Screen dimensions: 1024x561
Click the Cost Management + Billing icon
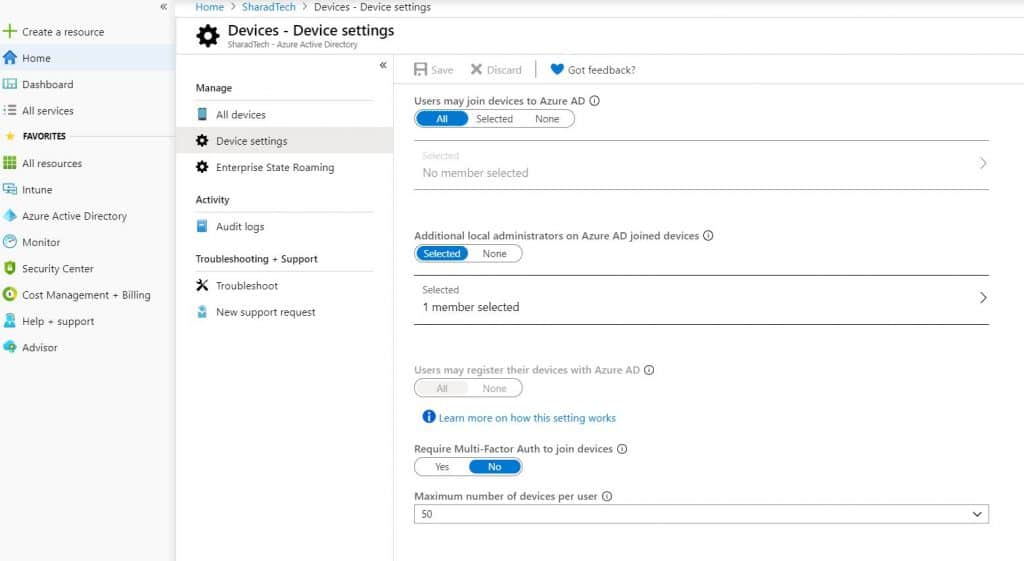tap(10, 295)
